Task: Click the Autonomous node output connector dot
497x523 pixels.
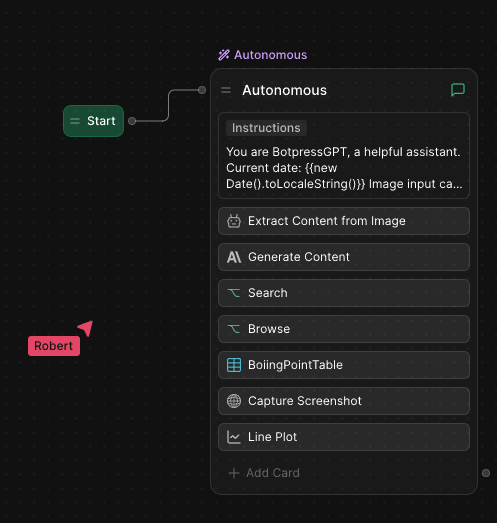Action: pos(486,473)
